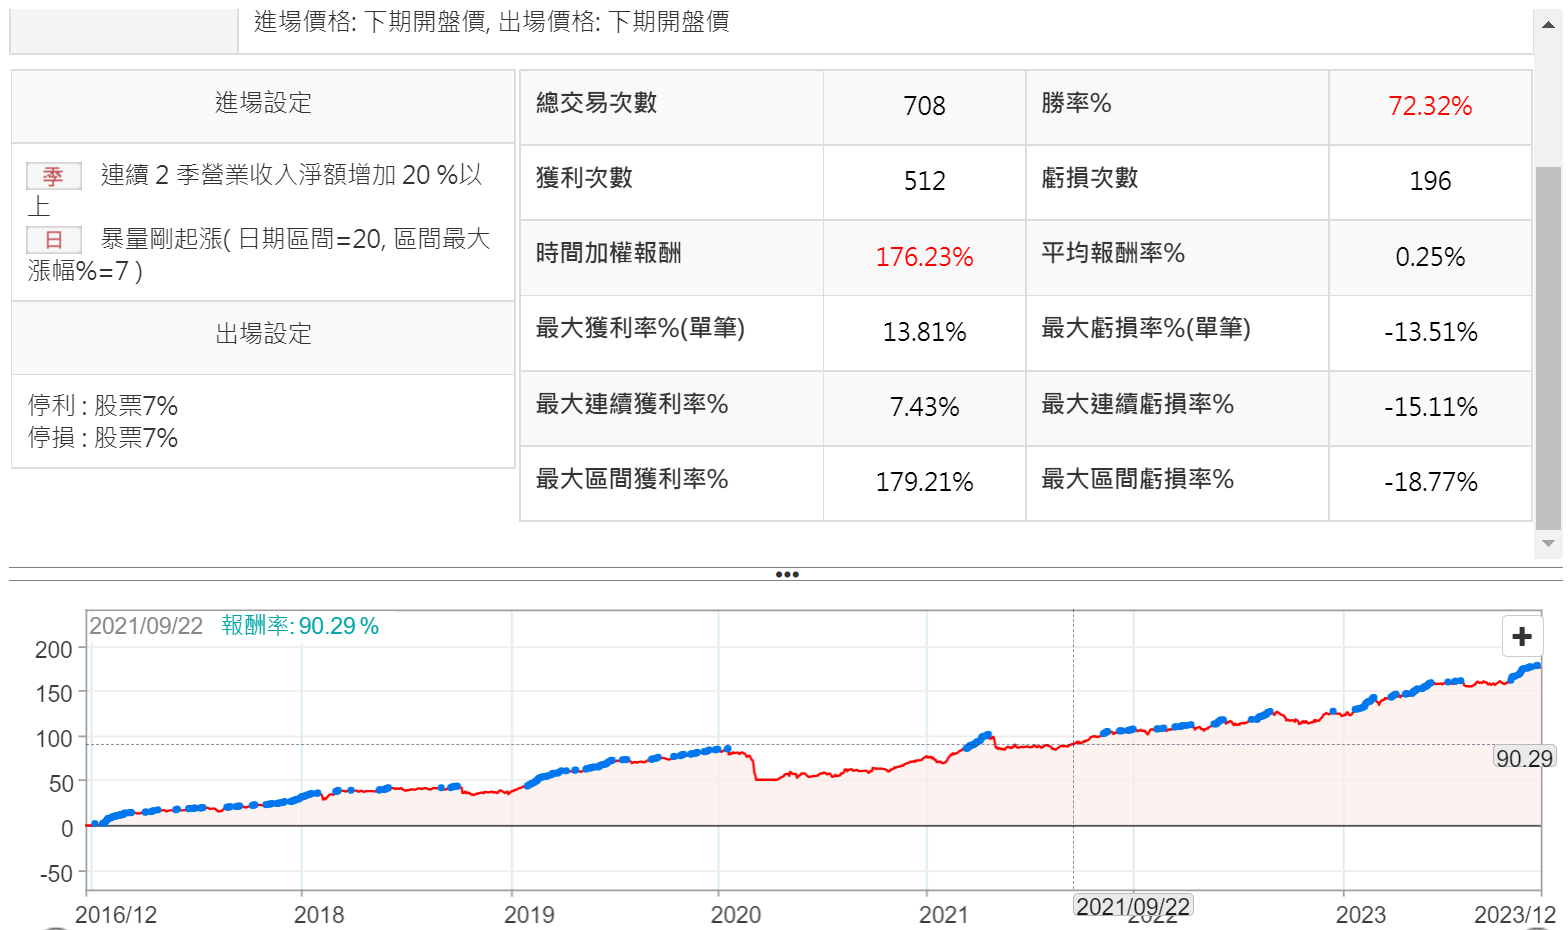Select the 出場設定 header
This screenshot has width=1568, height=930.
(x=263, y=334)
